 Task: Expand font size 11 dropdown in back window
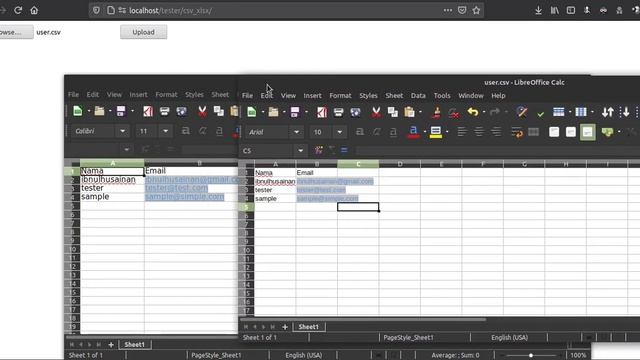[x=165, y=131]
